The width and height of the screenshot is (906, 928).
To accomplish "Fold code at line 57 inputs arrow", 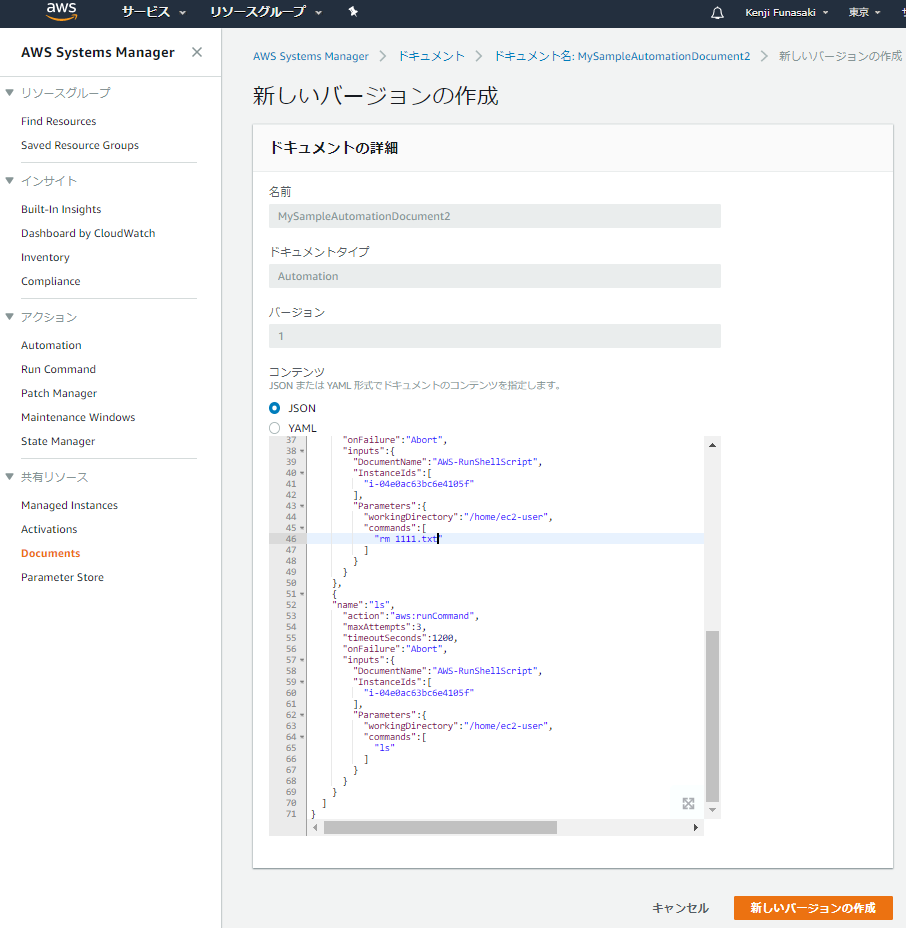I will coord(302,660).
